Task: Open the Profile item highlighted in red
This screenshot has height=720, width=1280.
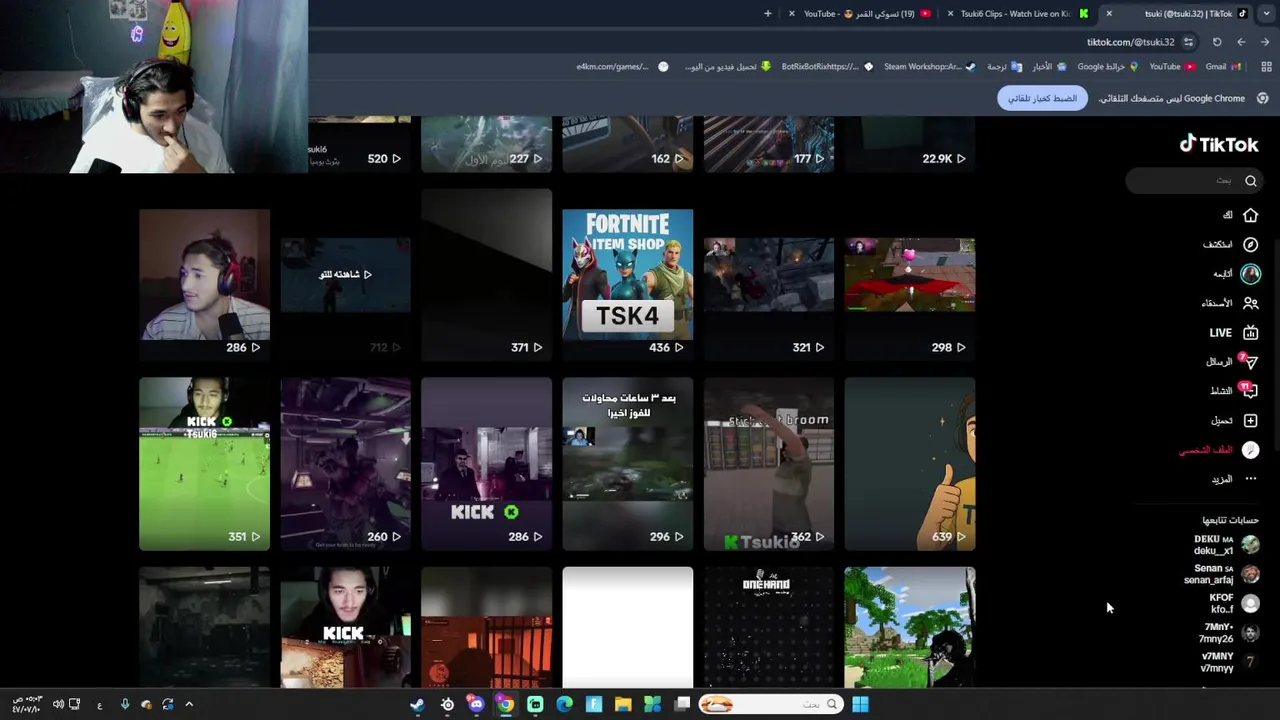Action: (x=1218, y=450)
